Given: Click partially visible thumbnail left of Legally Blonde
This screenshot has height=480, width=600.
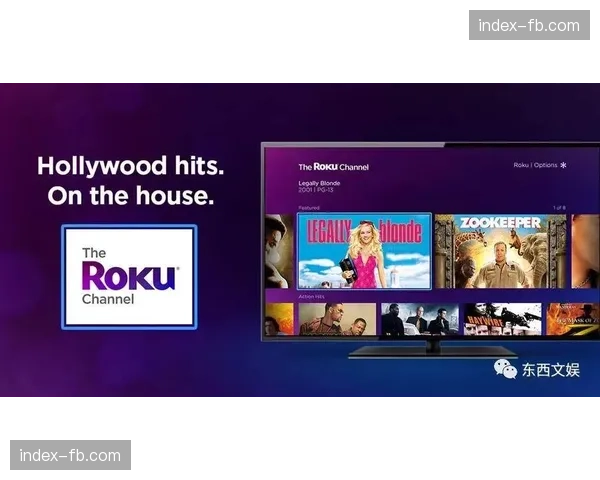Looking at the screenshot, I should tap(278, 251).
